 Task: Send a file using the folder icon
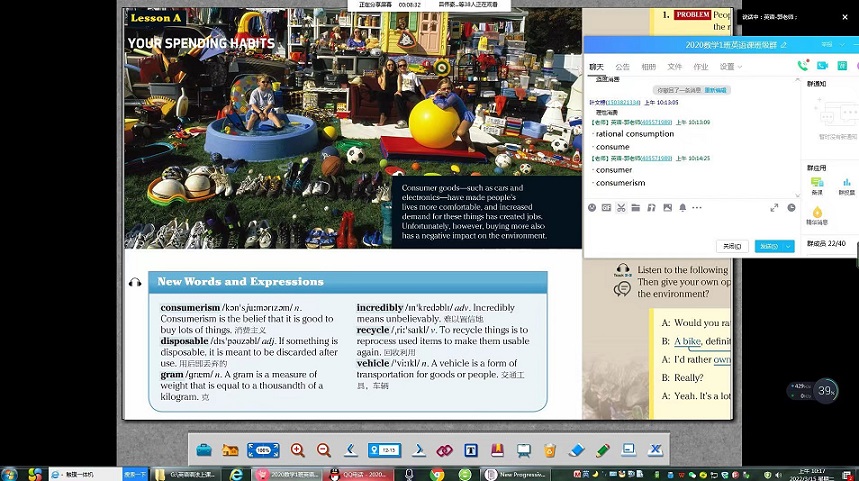pos(635,208)
